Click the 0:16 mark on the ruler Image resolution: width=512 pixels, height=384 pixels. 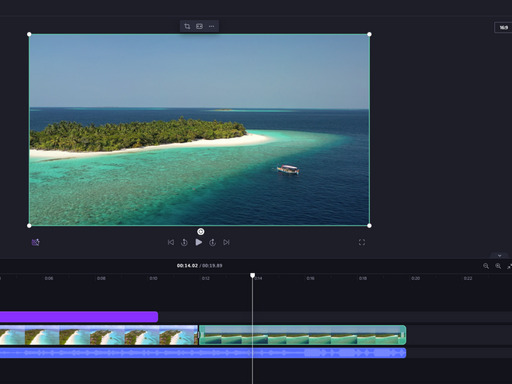[310, 278]
